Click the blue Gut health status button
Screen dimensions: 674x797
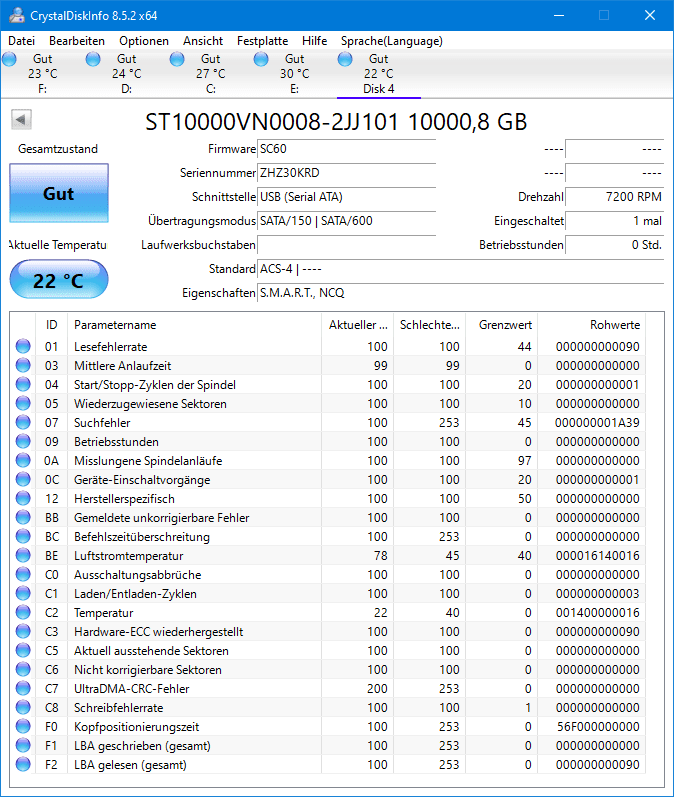click(x=59, y=193)
